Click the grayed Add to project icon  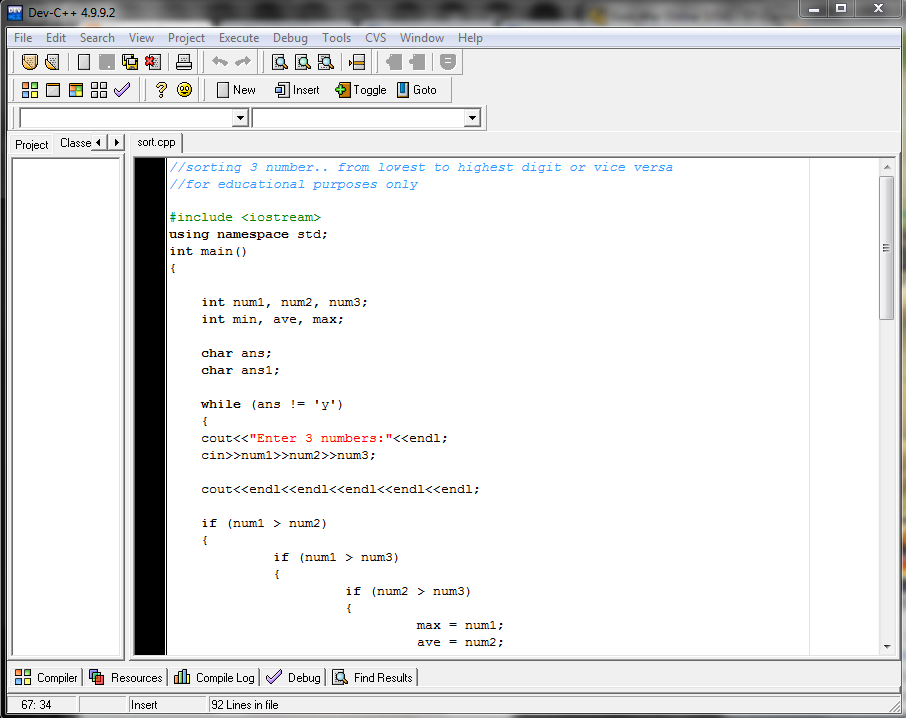point(393,62)
